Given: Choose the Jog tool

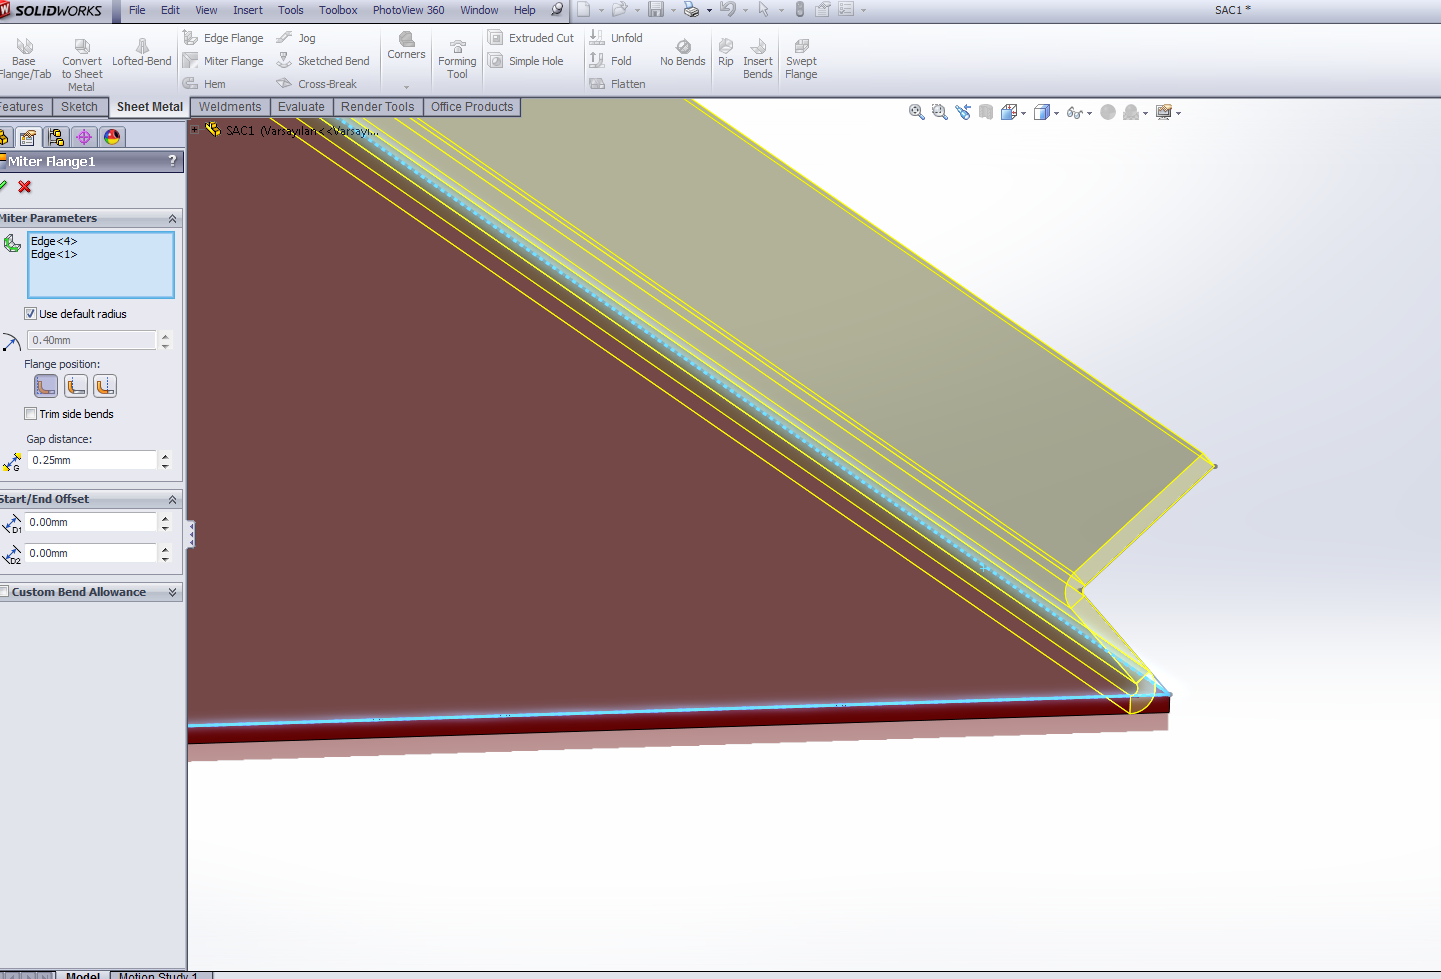Looking at the screenshot, I should tap(296, 38).
